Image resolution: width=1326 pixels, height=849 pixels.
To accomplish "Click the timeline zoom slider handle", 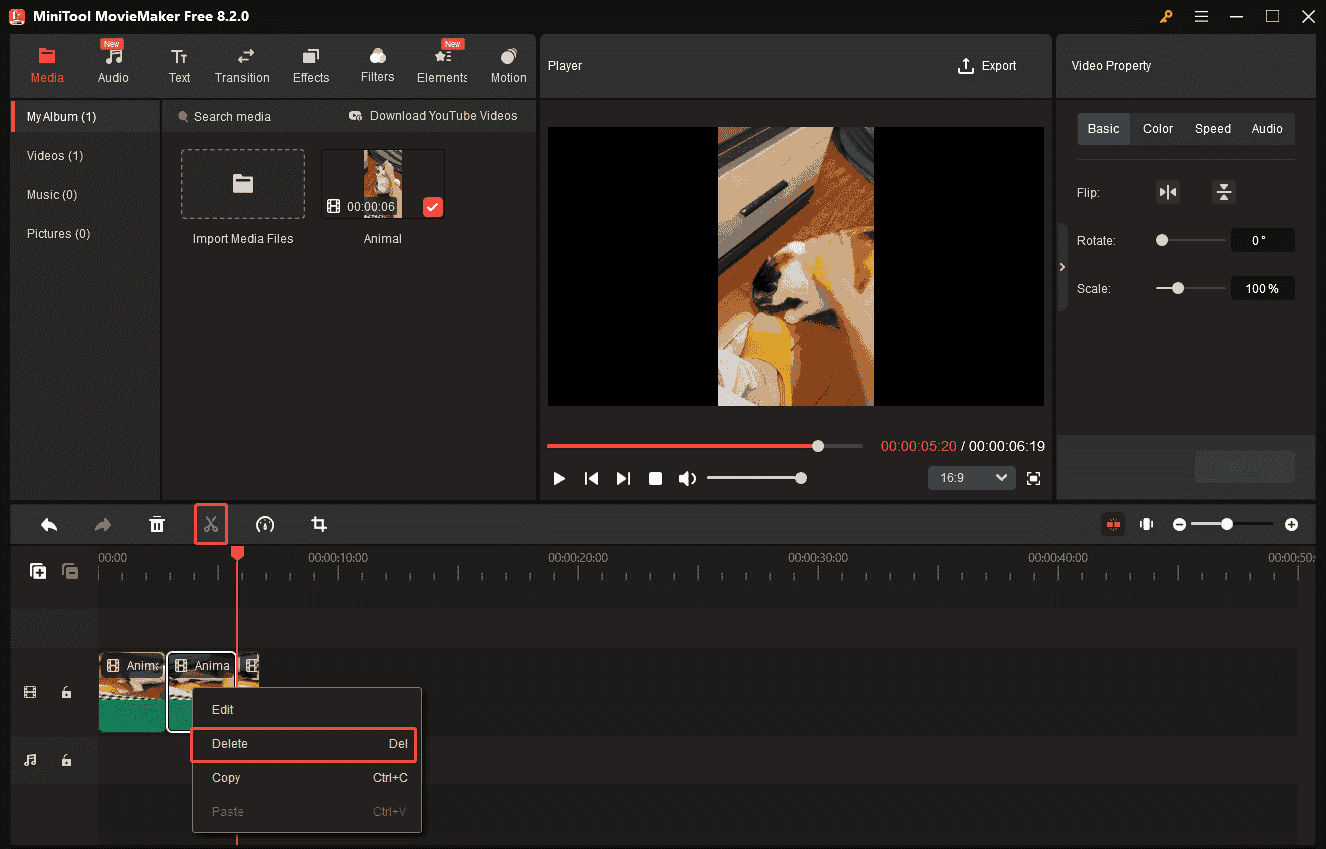I will (1227, 524).
